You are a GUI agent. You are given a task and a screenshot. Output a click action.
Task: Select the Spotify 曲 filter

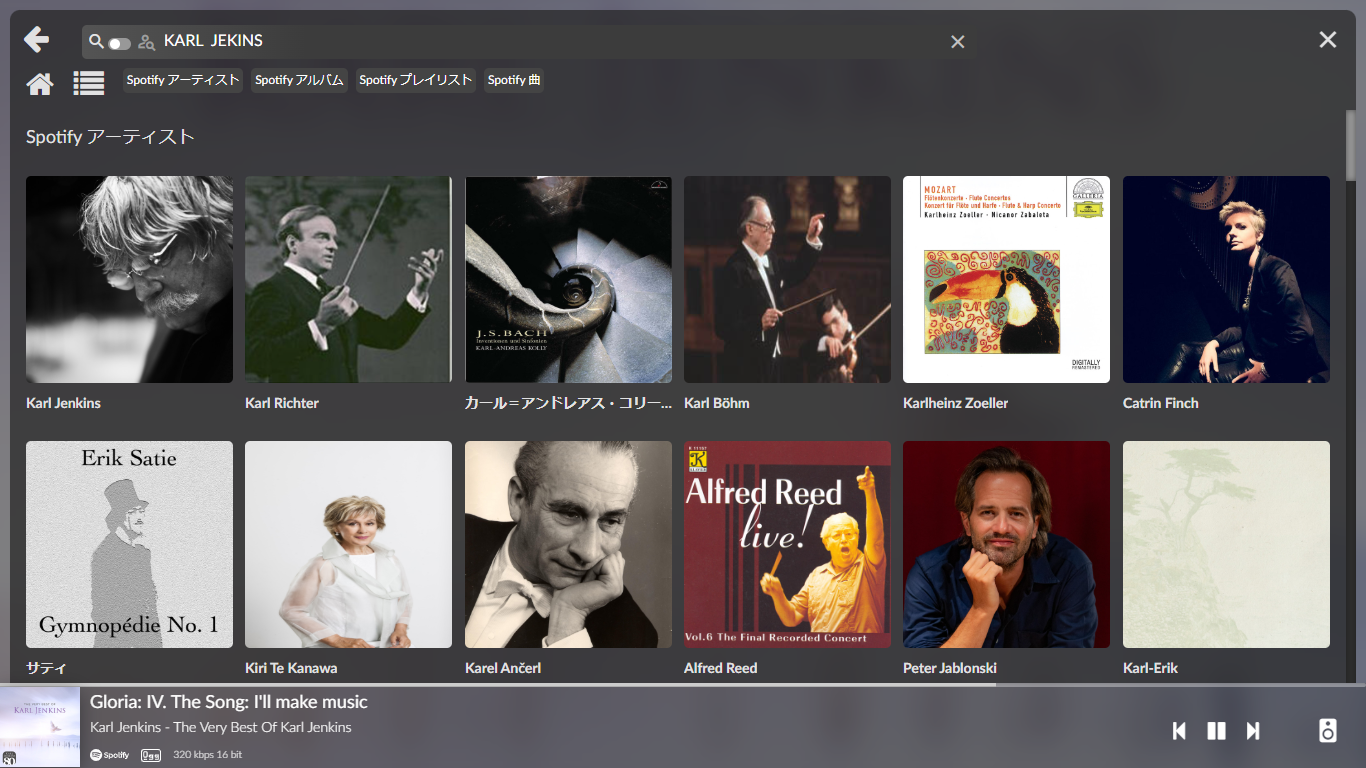tap(514, 80)
